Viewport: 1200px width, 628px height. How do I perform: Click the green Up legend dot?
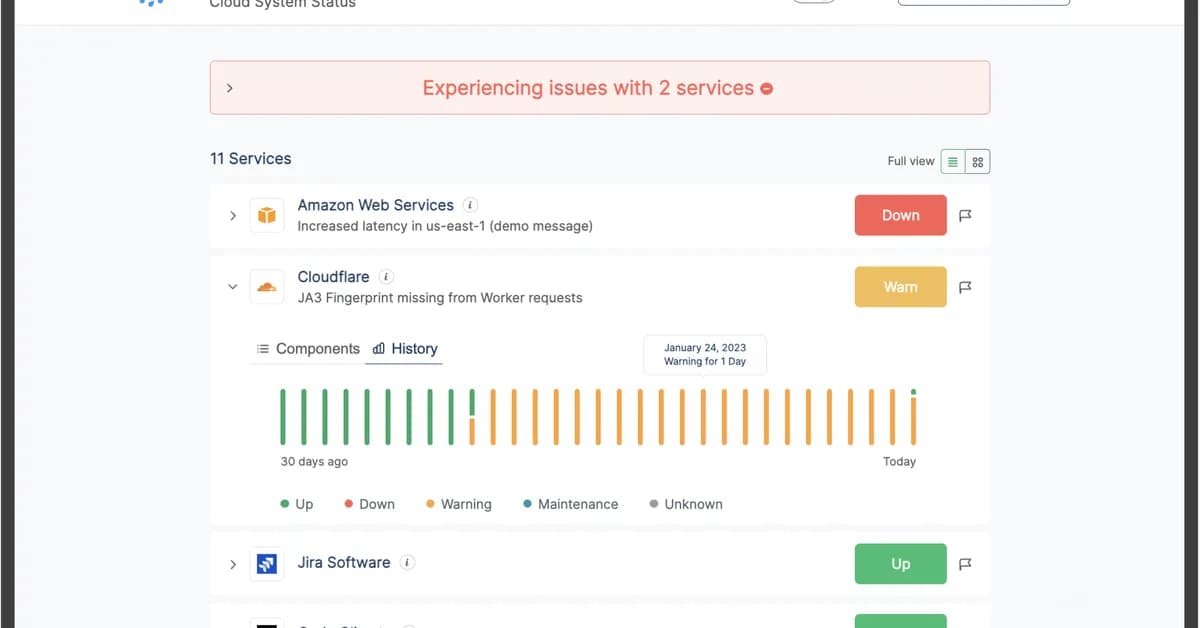pyautogui.click(x=285, y=504)
